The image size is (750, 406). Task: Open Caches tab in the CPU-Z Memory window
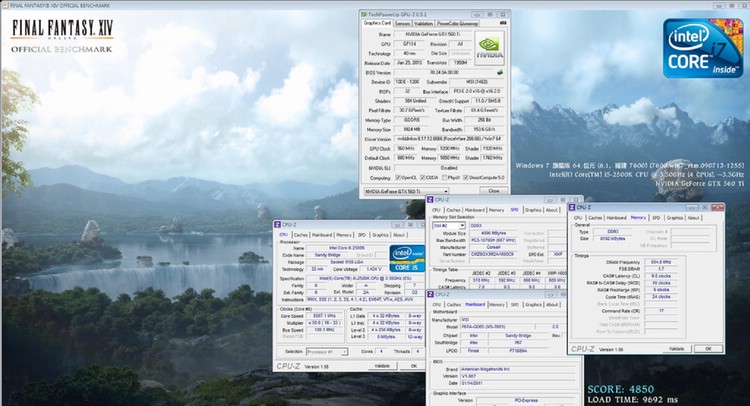596,218
